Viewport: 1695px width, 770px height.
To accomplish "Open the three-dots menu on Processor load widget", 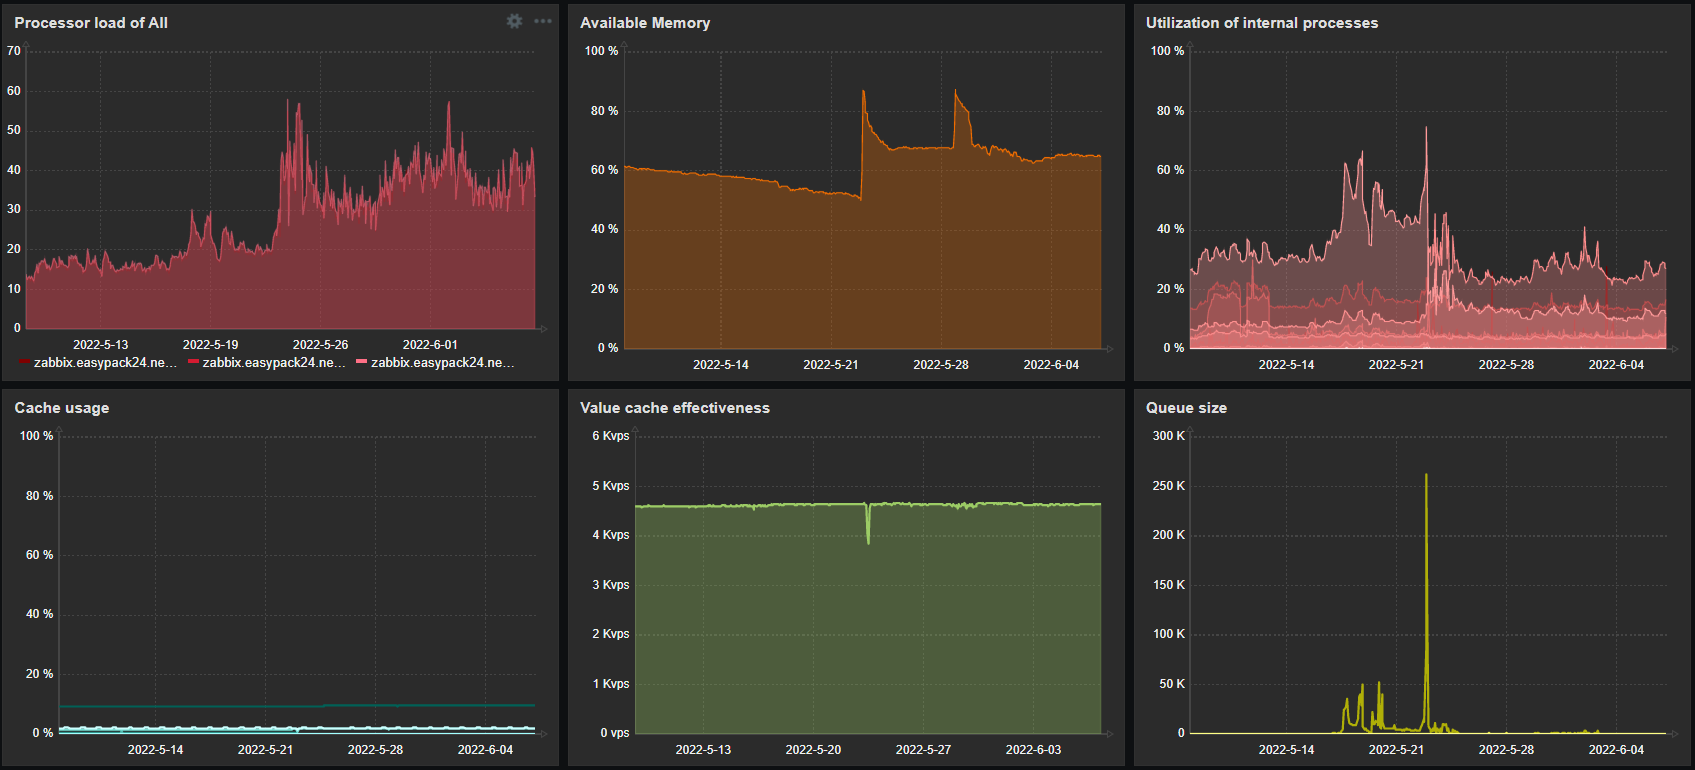I will (543, 21).
